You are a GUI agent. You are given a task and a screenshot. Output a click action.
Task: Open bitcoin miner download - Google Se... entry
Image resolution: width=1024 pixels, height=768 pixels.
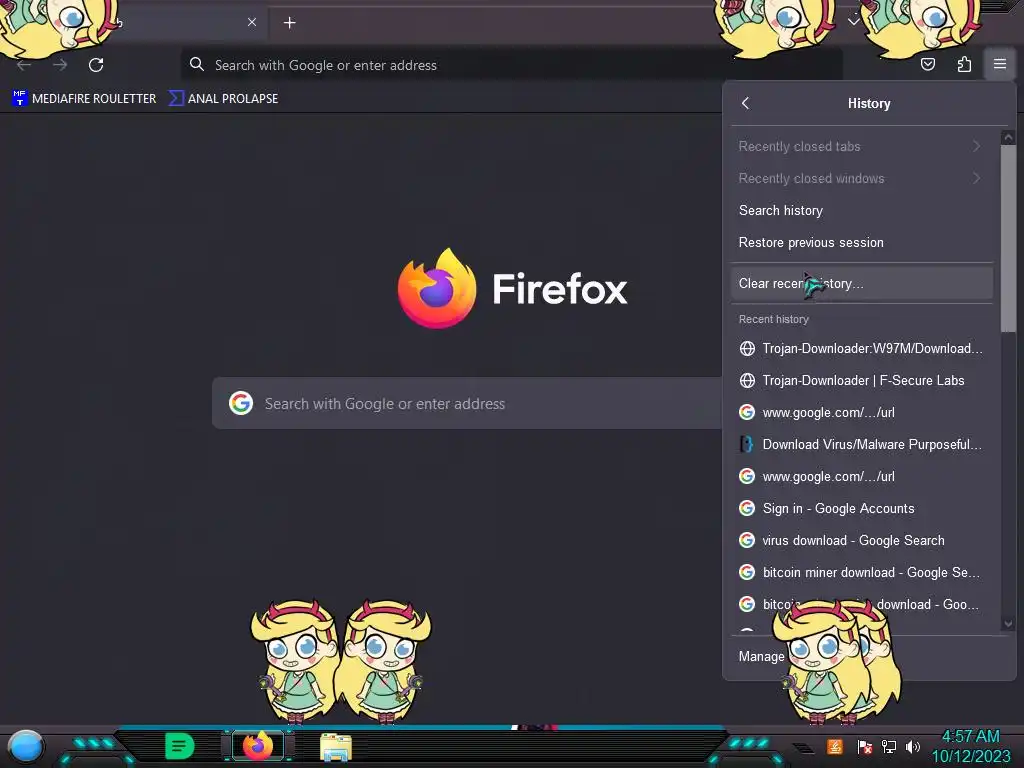(861, 572)
